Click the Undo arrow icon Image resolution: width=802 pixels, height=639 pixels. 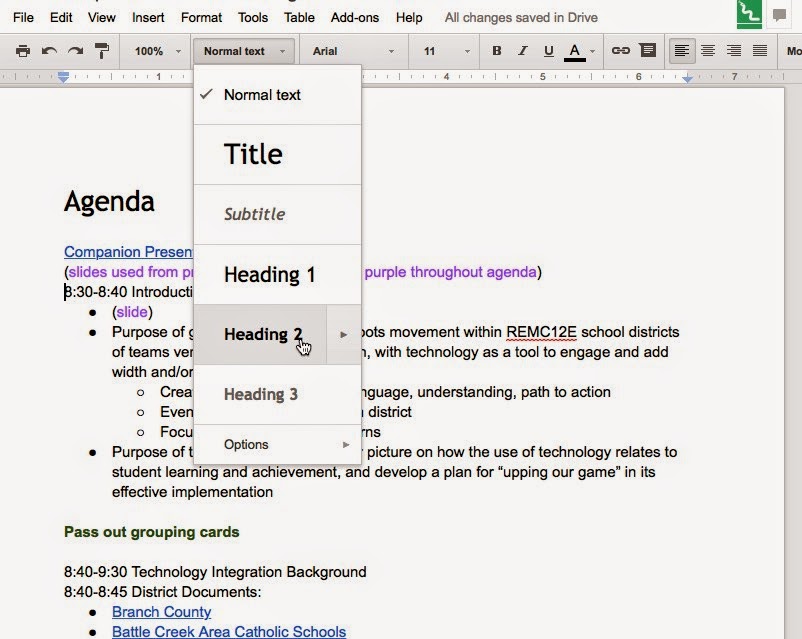[x=49, y=51]
